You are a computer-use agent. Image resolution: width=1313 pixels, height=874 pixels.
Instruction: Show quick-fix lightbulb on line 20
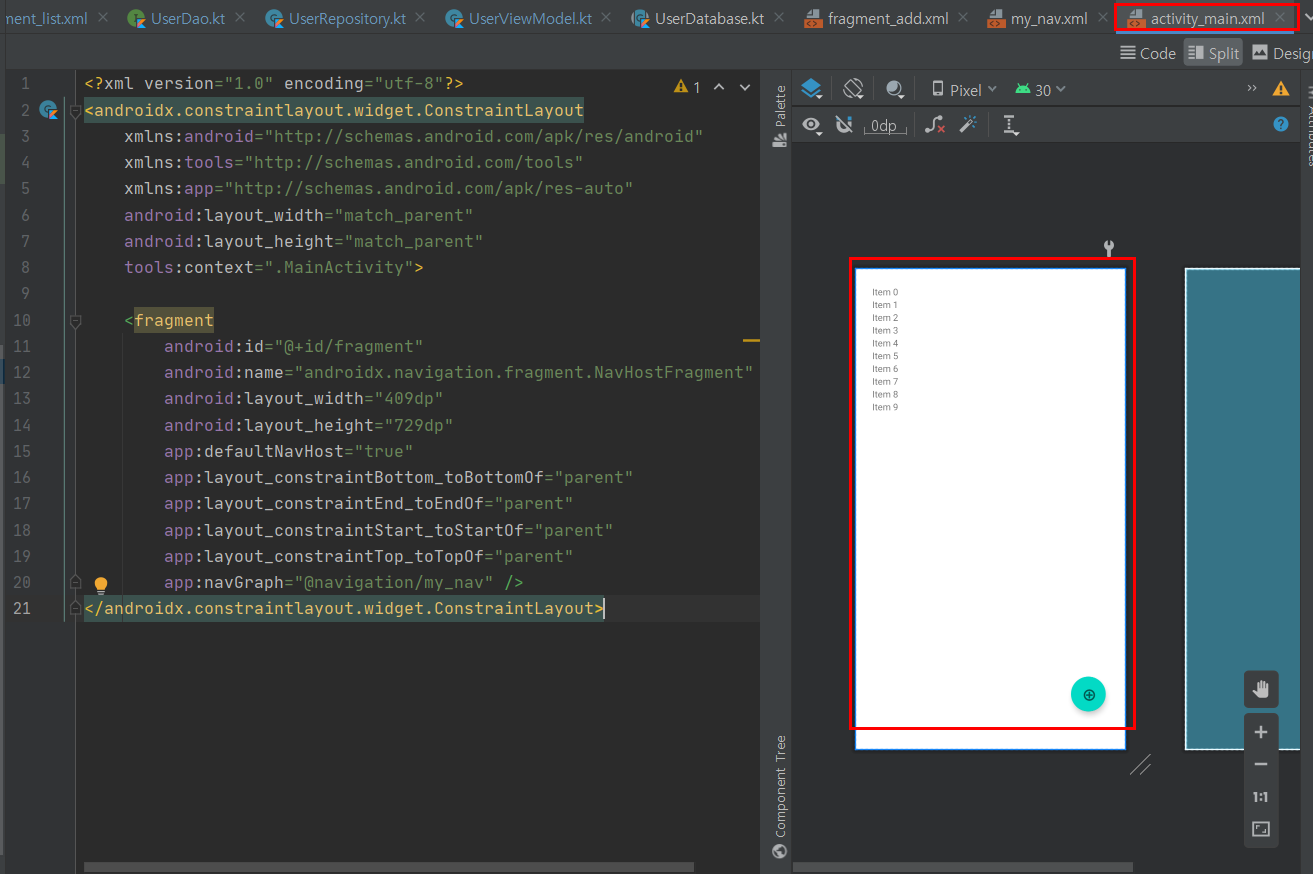click(100, 585)
